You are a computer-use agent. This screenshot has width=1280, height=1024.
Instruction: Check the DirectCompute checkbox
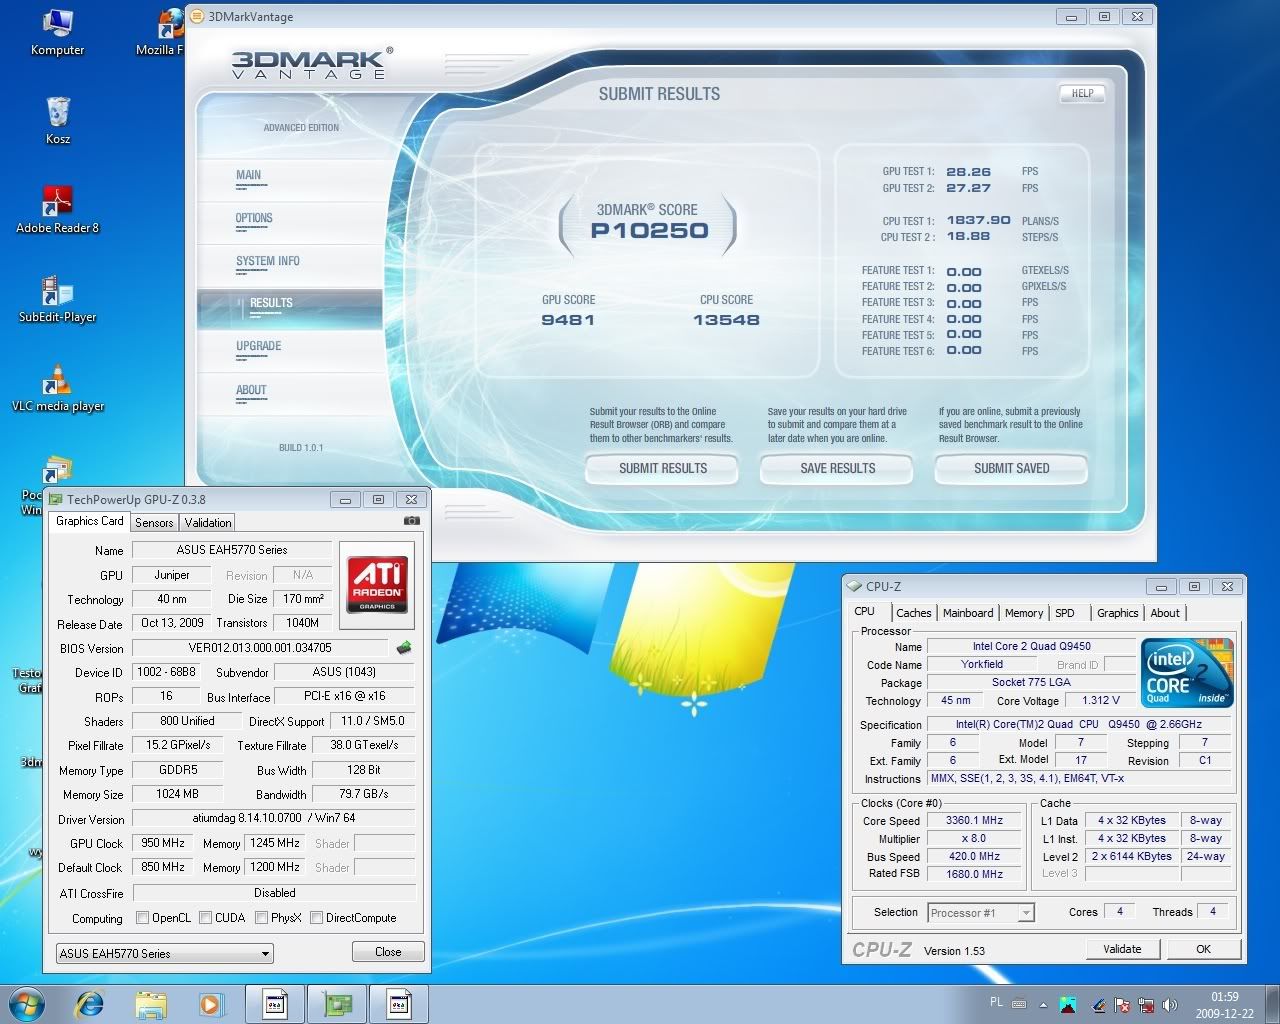(x=316, y=918)
